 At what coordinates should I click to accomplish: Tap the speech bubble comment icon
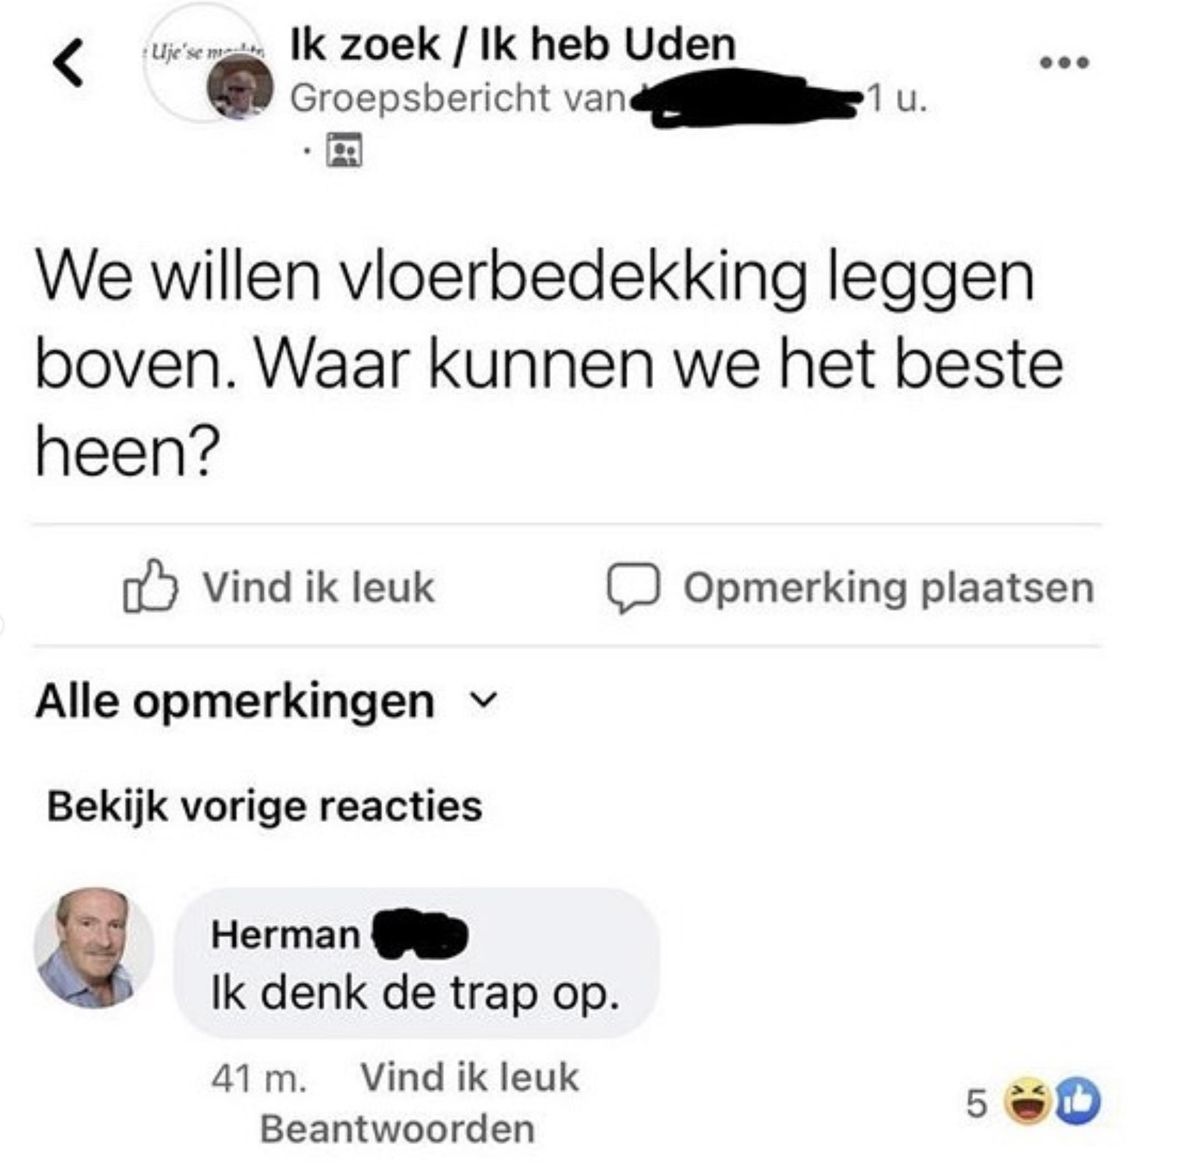point(632,588)
